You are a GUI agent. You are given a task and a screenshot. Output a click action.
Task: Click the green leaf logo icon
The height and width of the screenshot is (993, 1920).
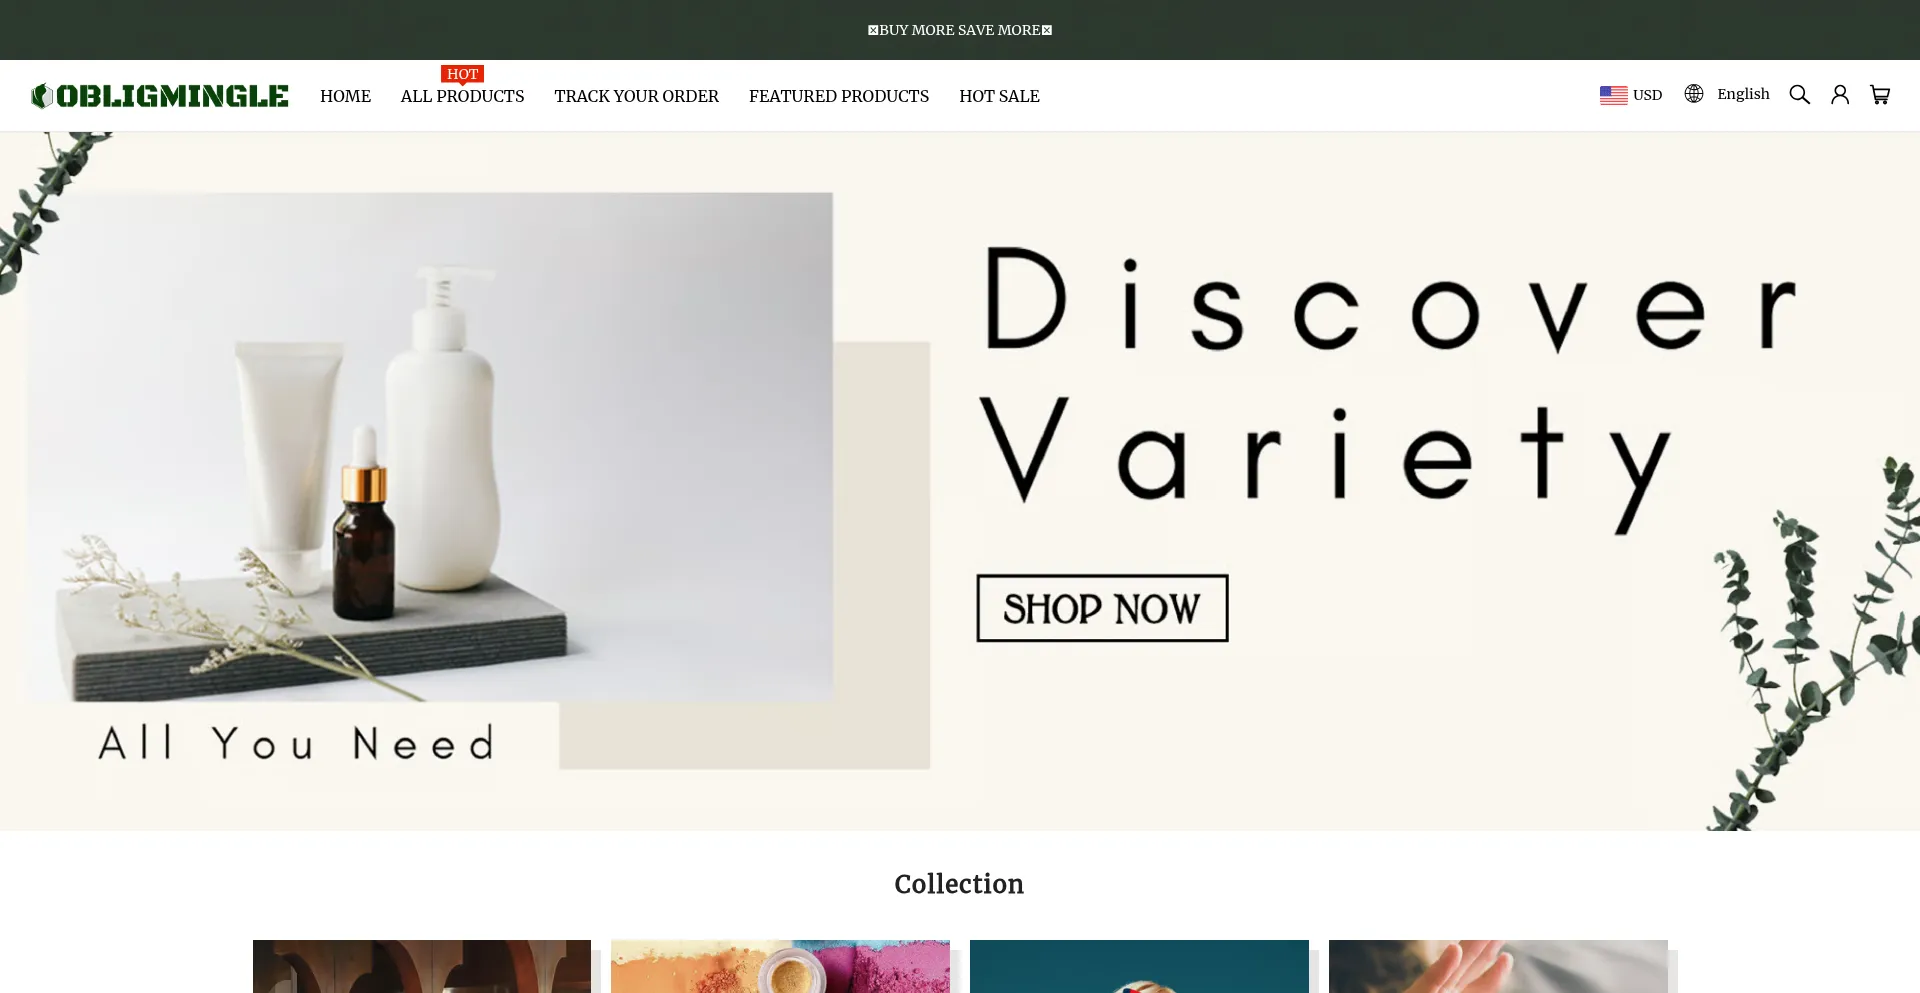tap(41, 96)
